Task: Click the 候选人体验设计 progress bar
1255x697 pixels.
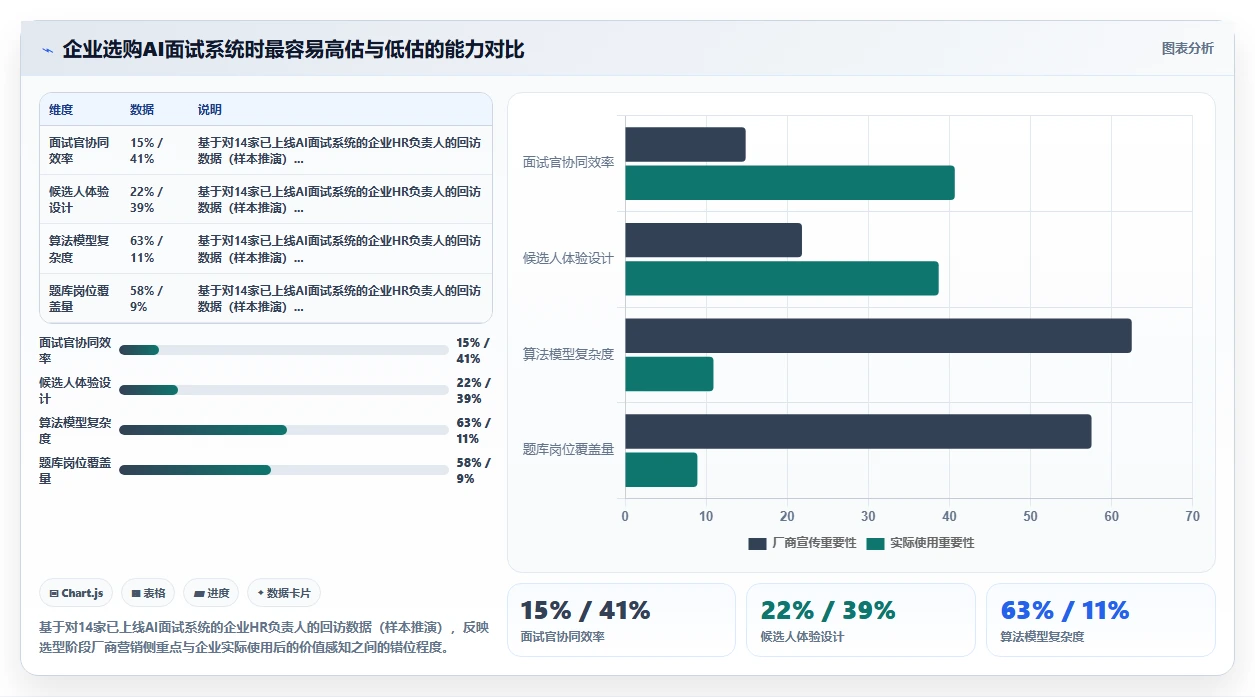Action: click(283, 390)
